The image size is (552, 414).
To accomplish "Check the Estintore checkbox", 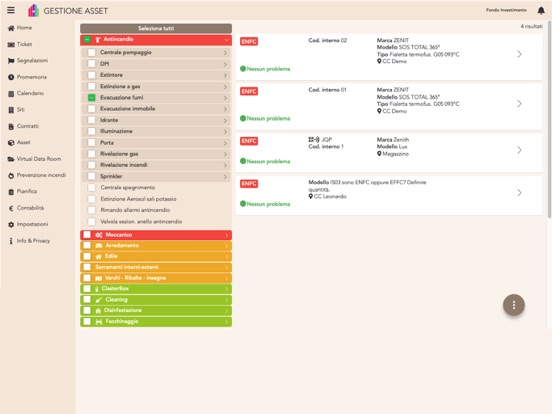I will [x=92, y=75].
